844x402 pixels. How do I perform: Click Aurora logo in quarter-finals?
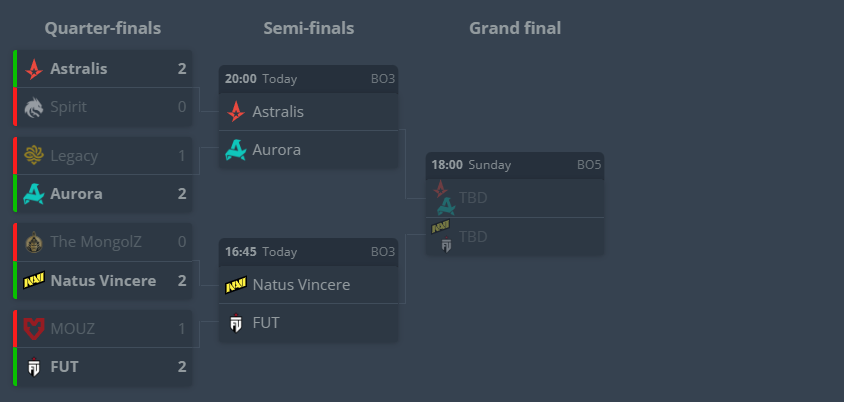34,194
